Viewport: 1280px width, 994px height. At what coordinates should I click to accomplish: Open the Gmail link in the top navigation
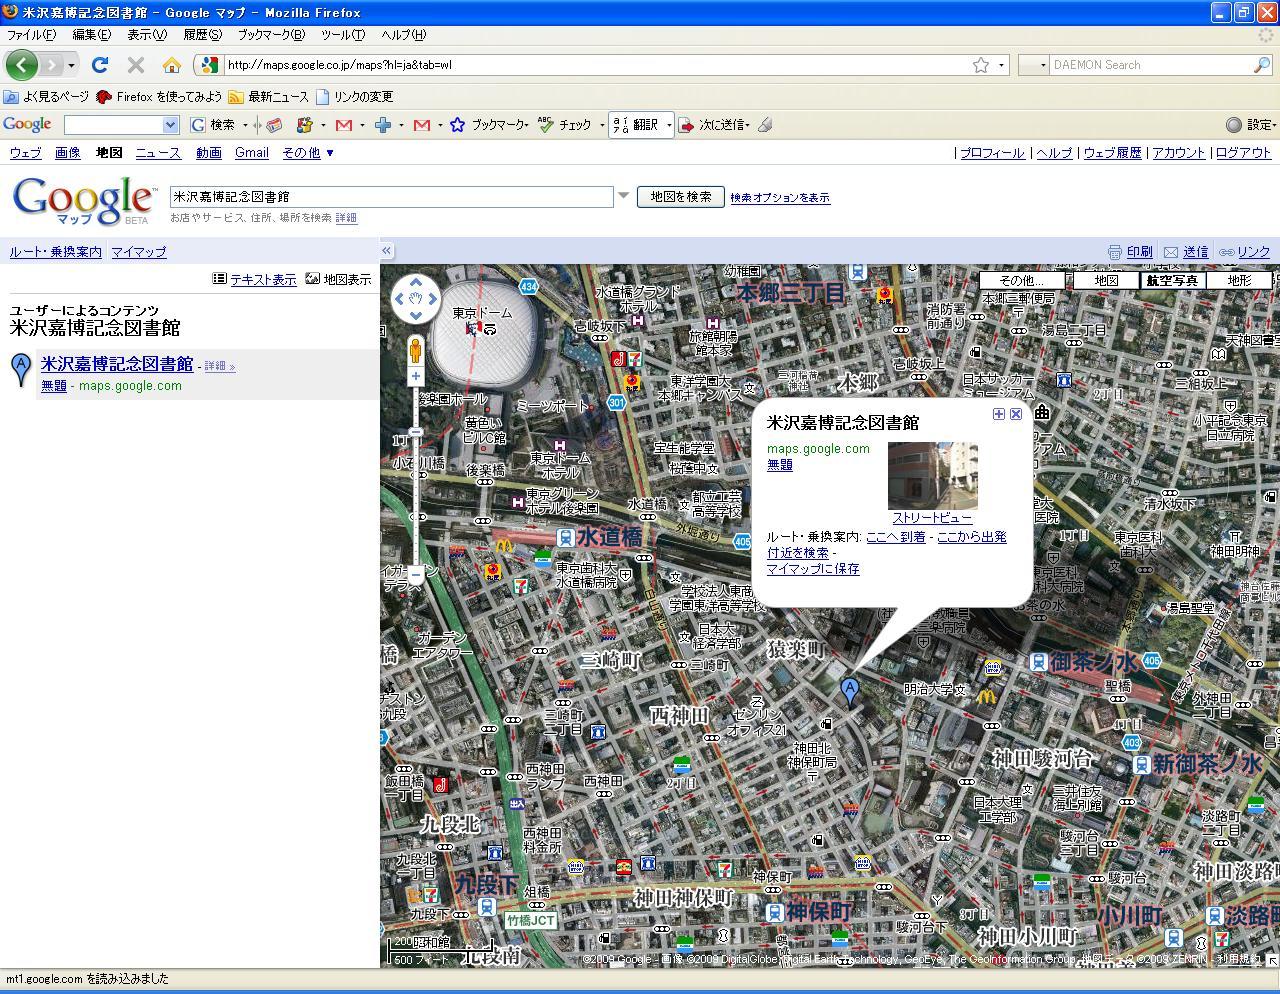click(x=252, y=153)
